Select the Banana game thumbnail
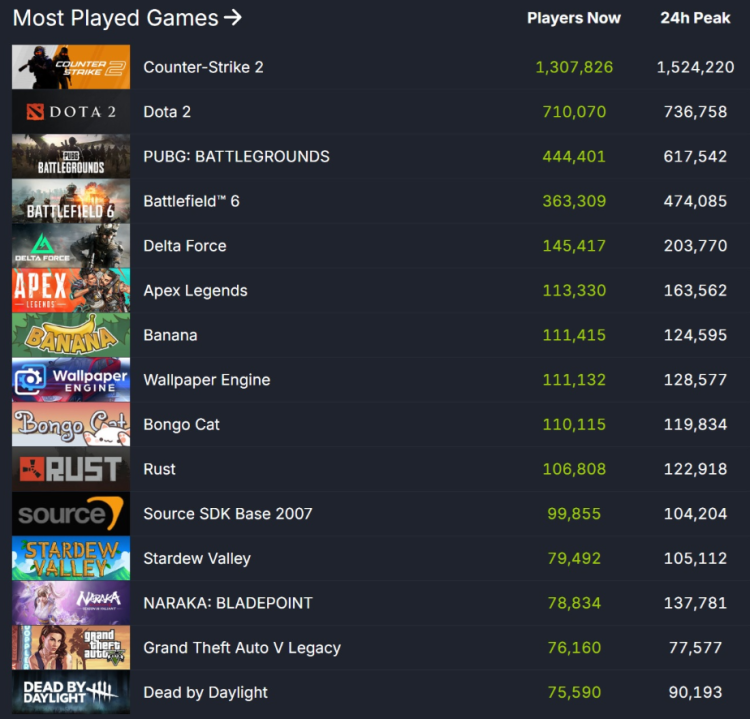 [71, 335]
